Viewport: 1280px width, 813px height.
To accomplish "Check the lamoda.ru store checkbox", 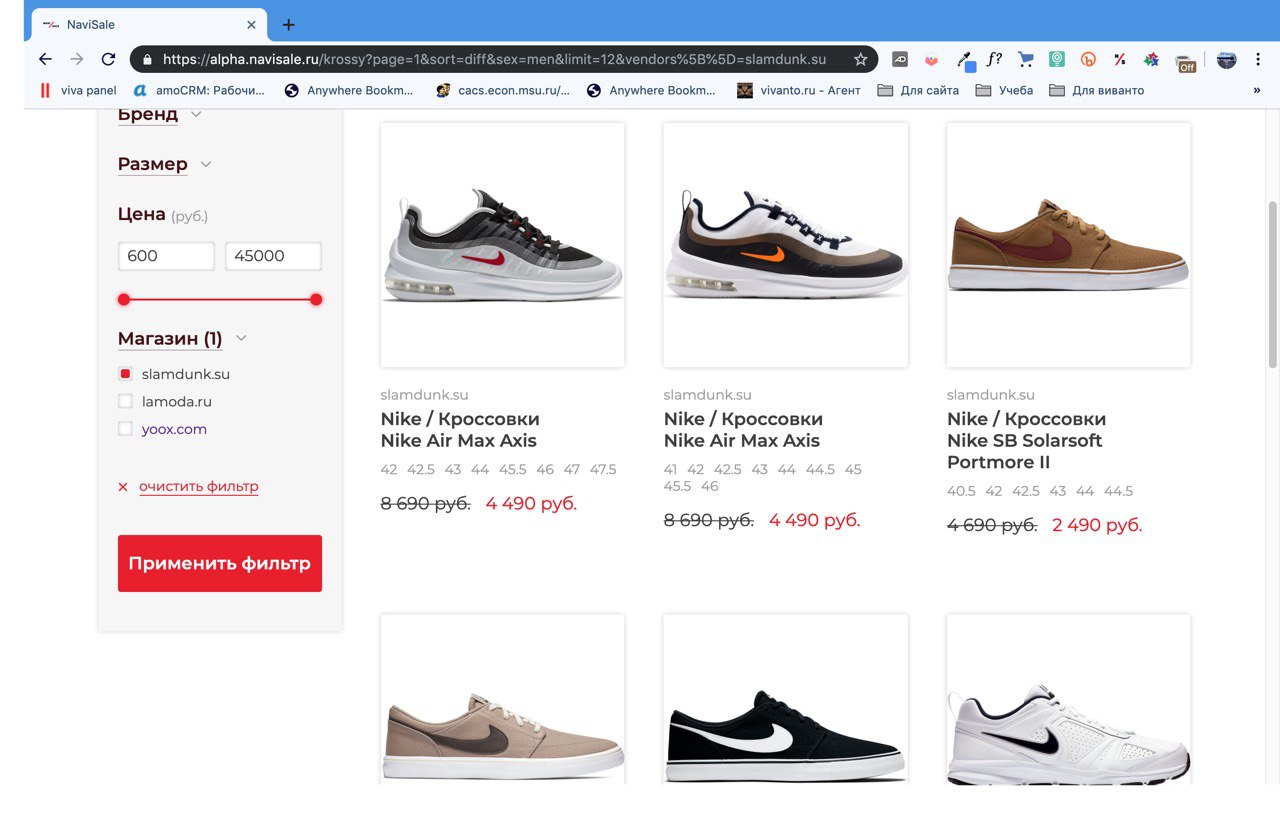I will [x=125, y=402].
